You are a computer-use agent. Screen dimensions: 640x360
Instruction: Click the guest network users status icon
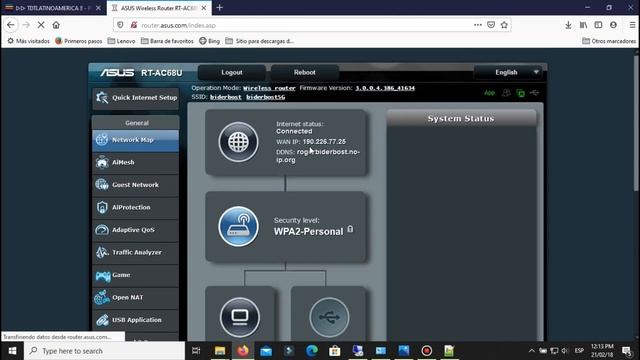point(506,93)
